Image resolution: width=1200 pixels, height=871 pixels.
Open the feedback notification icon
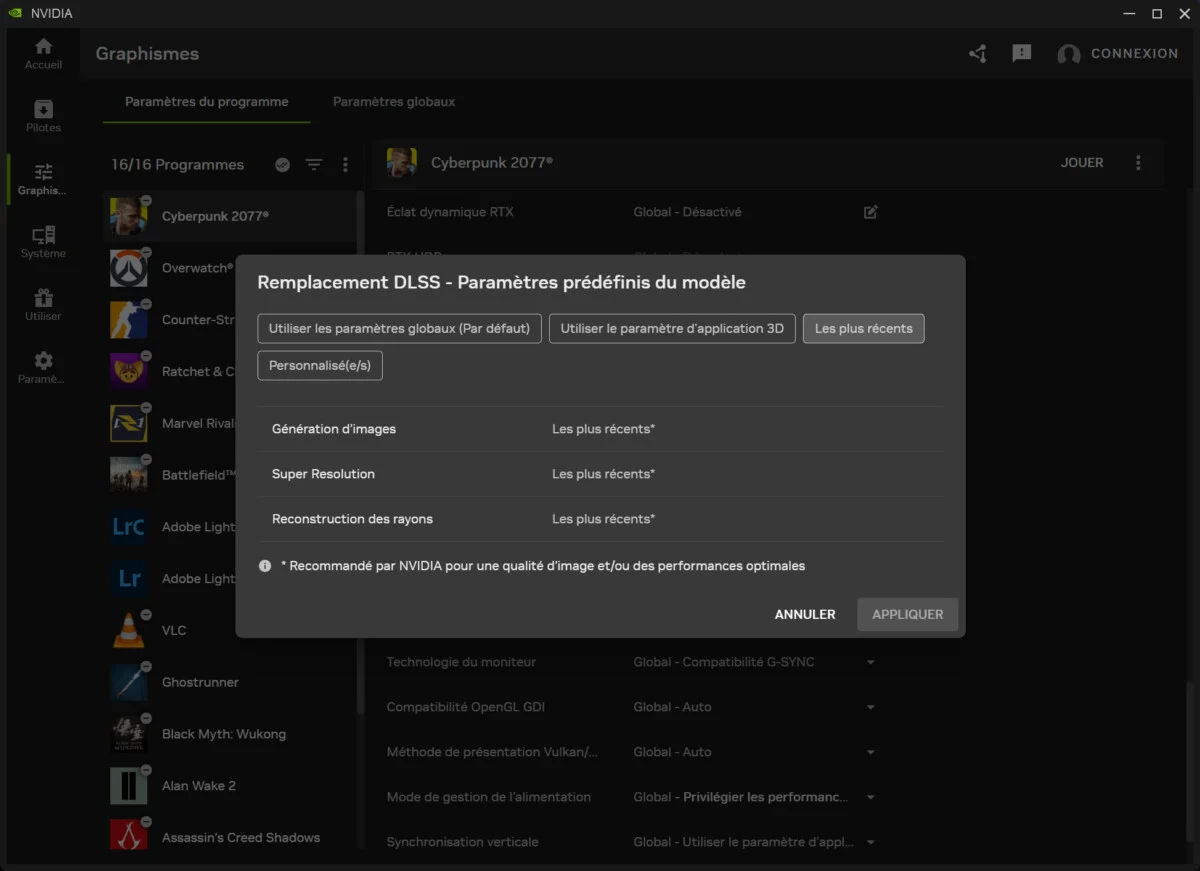[x=1021, y=54]
